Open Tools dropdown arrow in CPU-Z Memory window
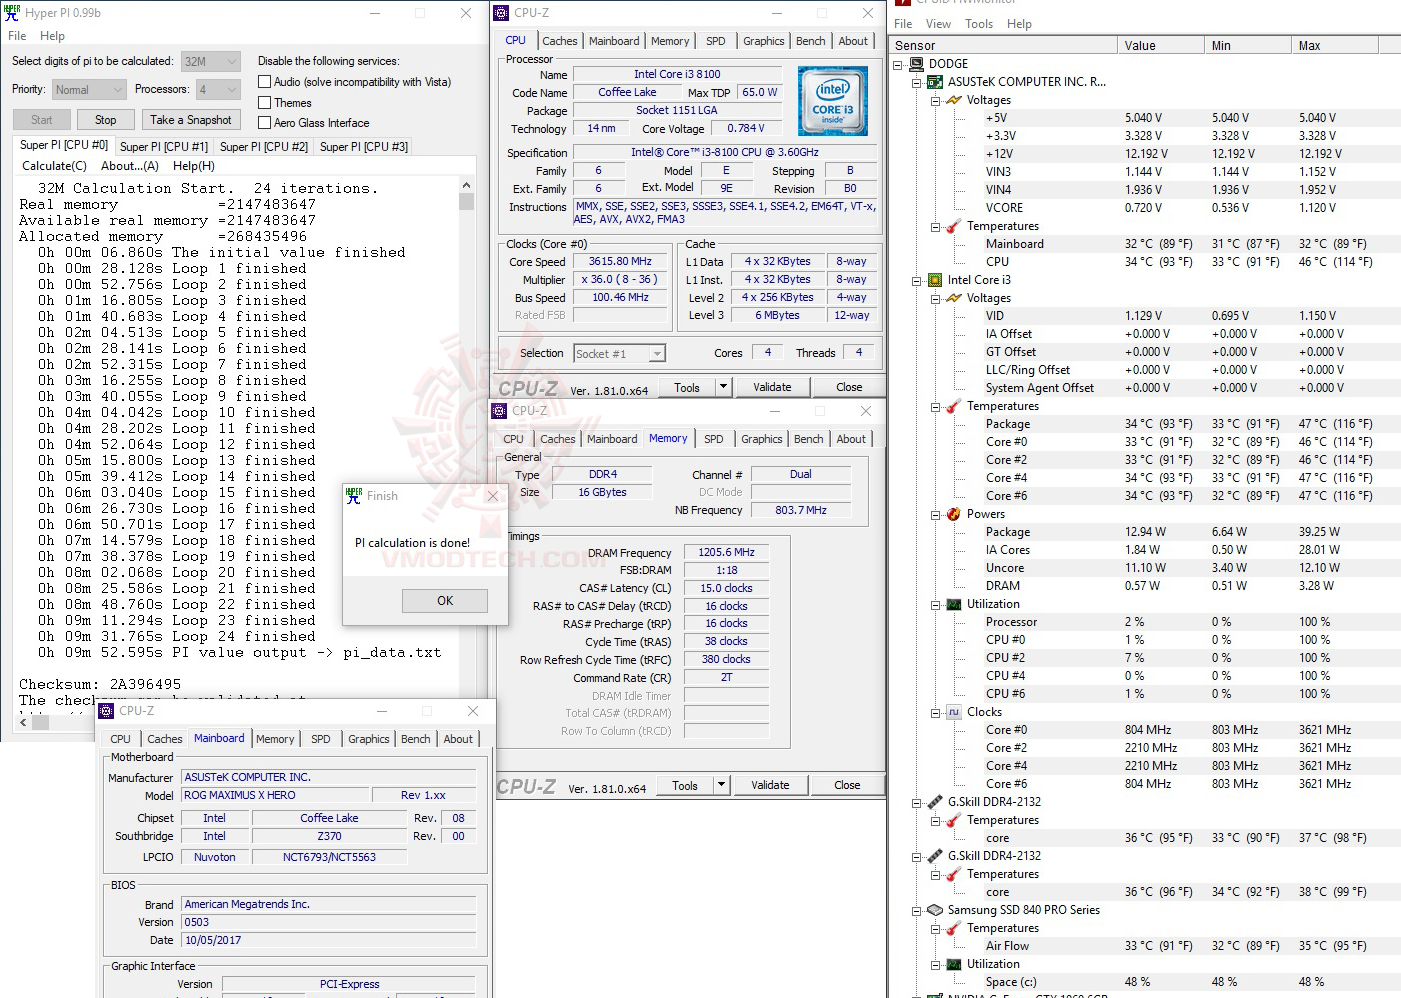1401x998 pixels. [721, 785]
